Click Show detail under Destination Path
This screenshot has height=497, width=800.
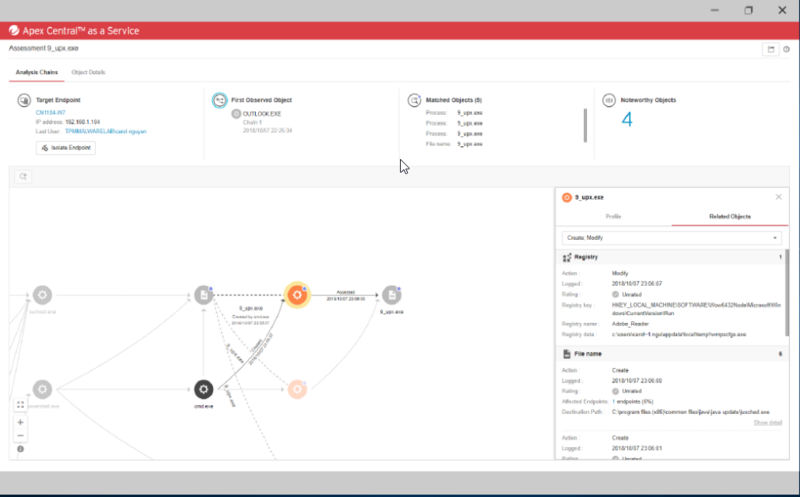pos(767,423)
